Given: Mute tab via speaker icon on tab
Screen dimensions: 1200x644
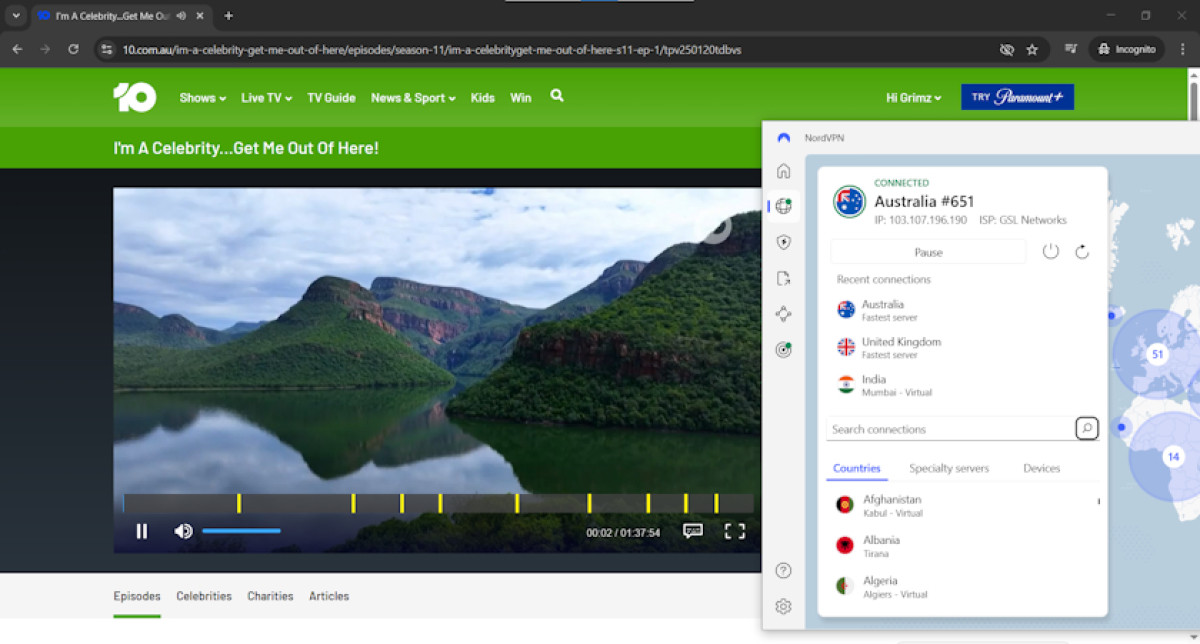Looking at the screenshot, I should [181, 16].
